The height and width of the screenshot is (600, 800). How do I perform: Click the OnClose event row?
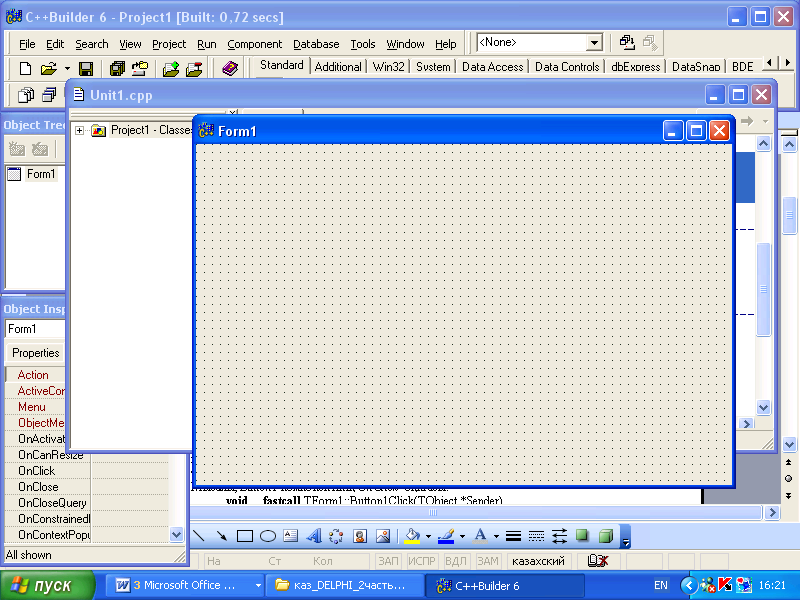point(87,487)
